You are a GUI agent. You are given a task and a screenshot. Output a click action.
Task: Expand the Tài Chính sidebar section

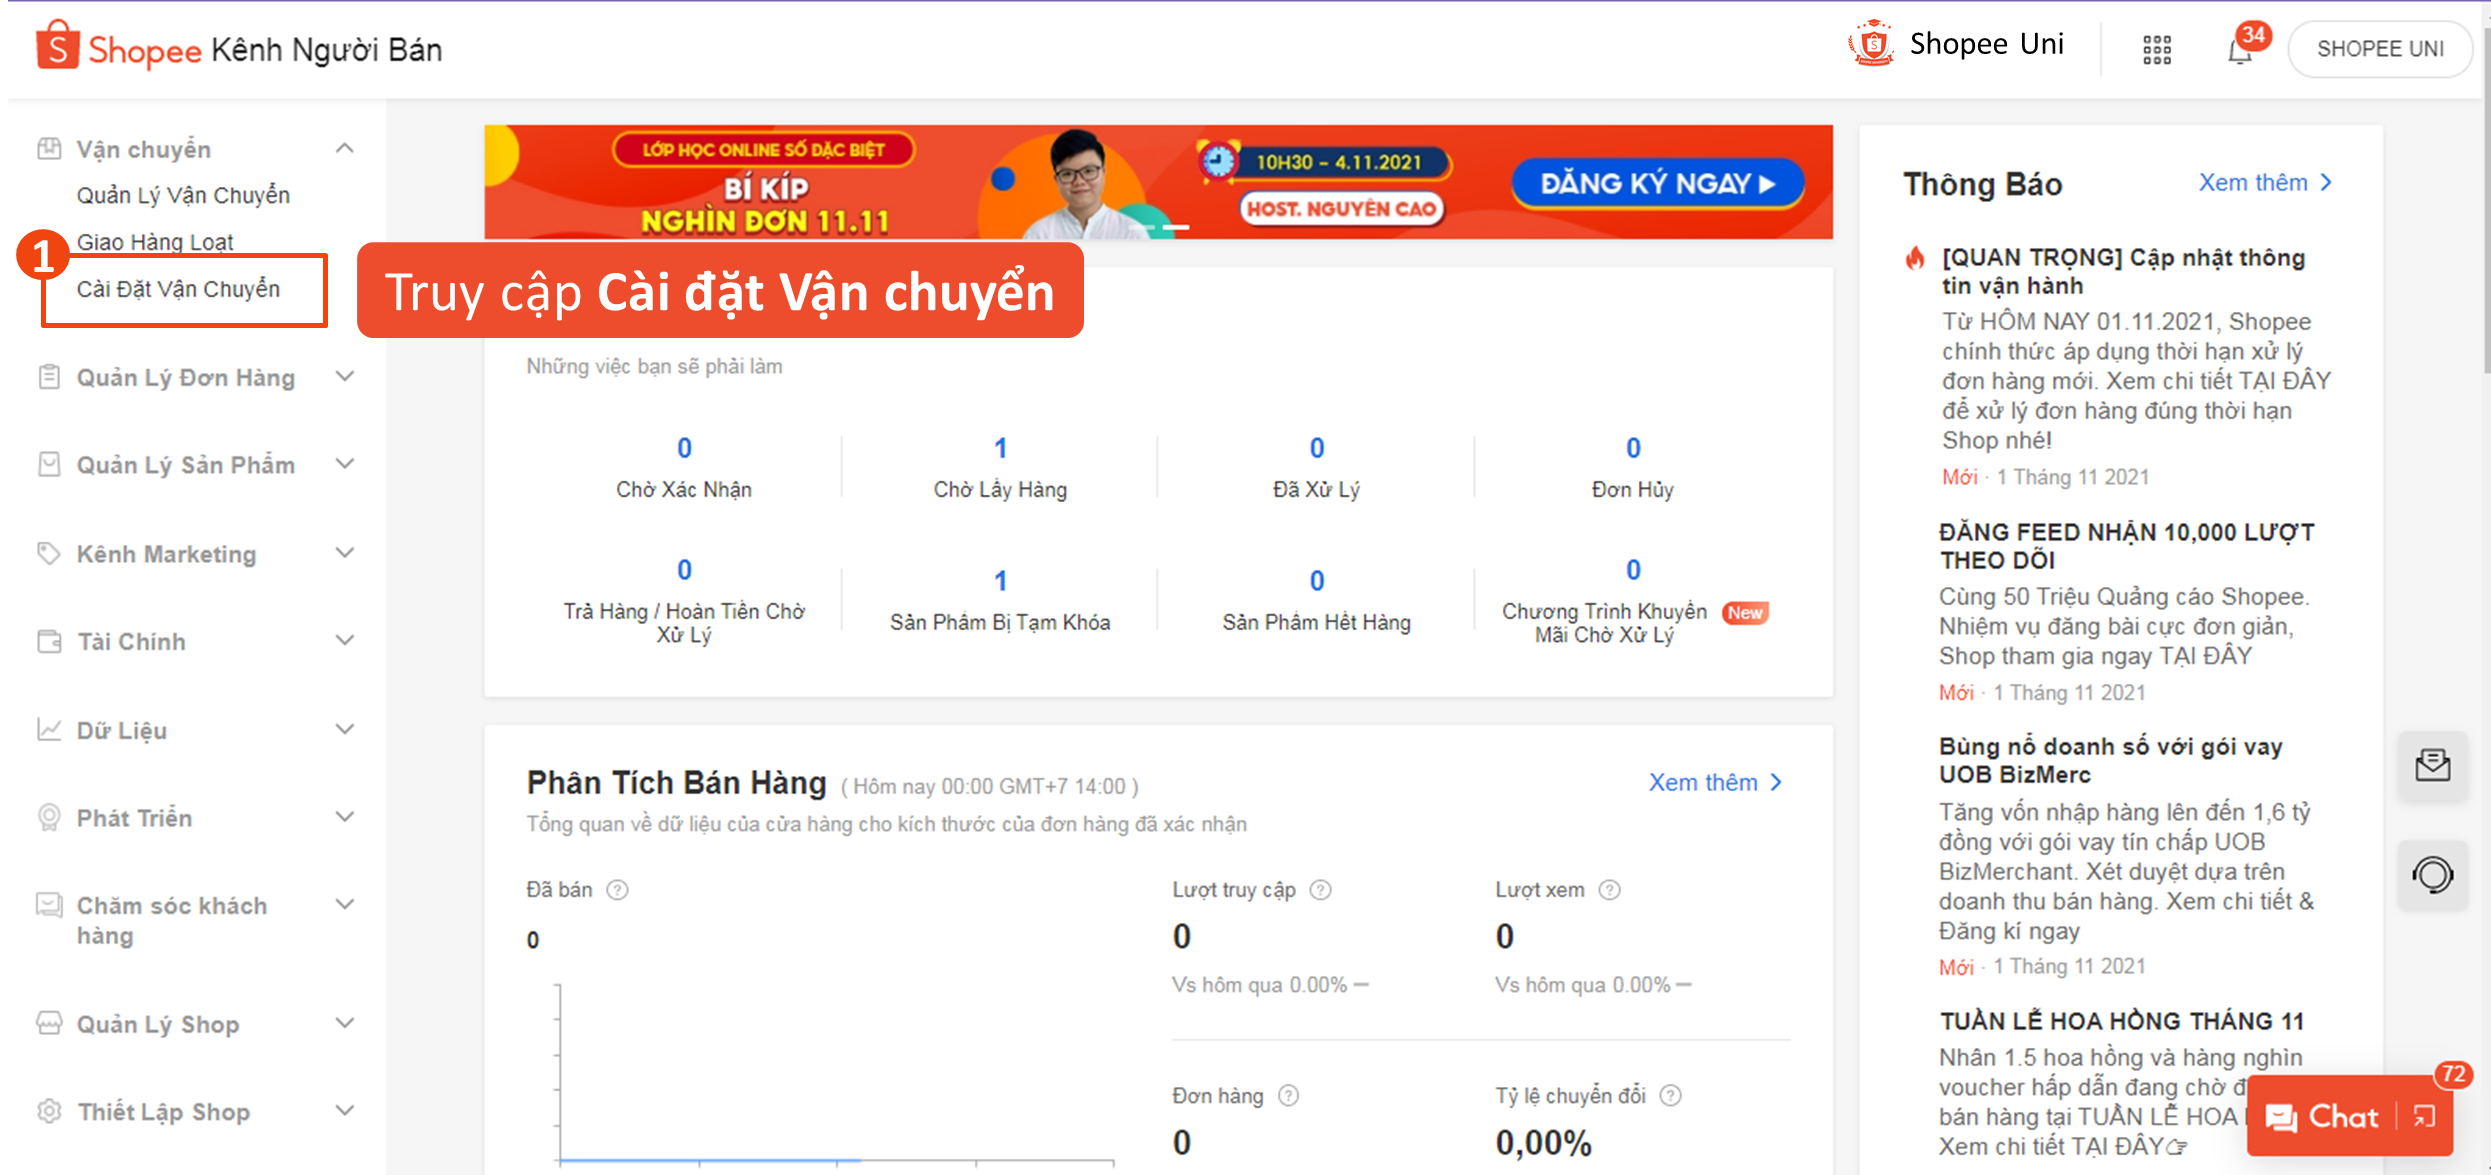coord(344,641)
